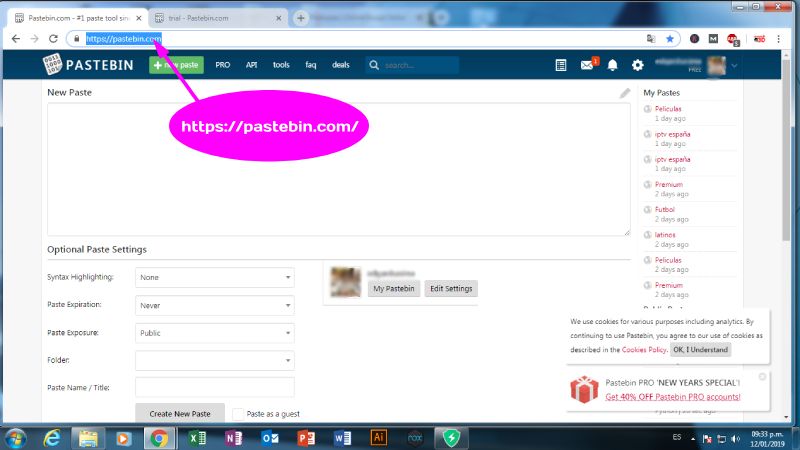Open the green shield app in taskbar
The image size is (800, 450).
click(452, 438)
